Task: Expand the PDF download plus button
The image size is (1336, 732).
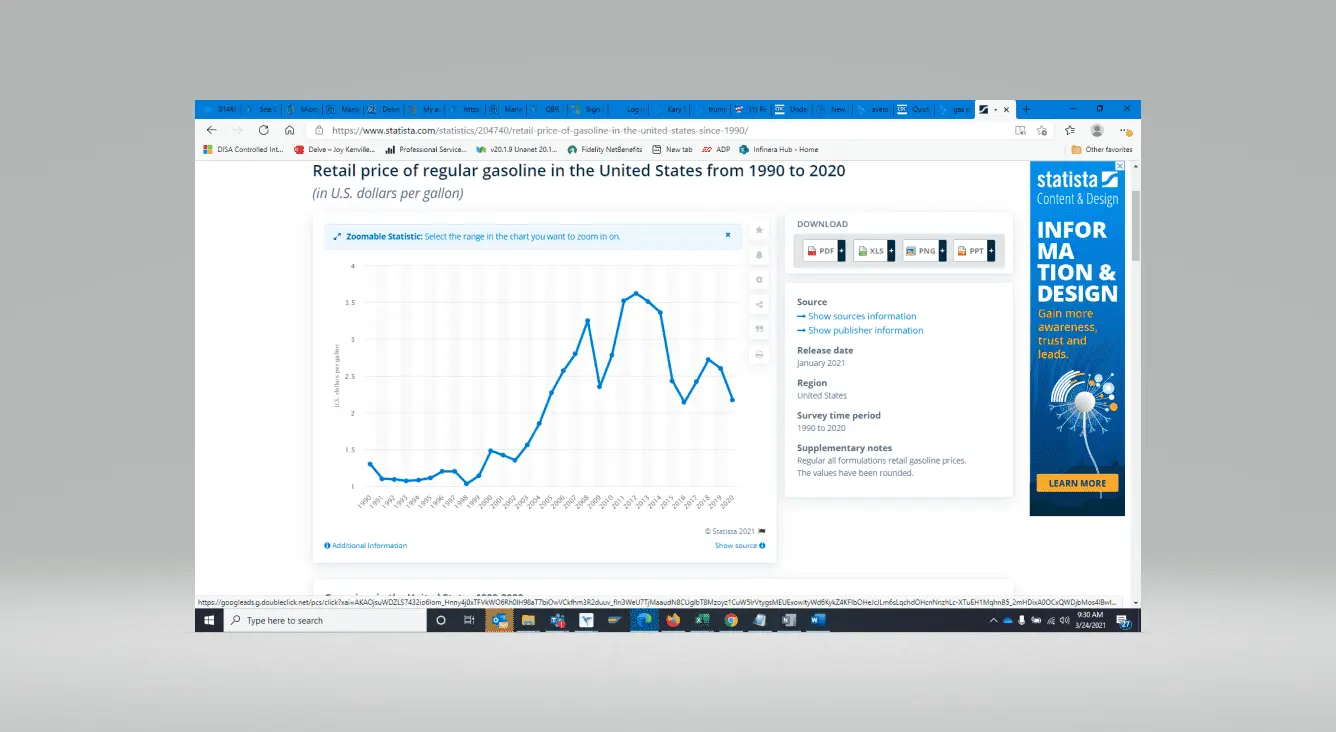Action: pos(841,251)
